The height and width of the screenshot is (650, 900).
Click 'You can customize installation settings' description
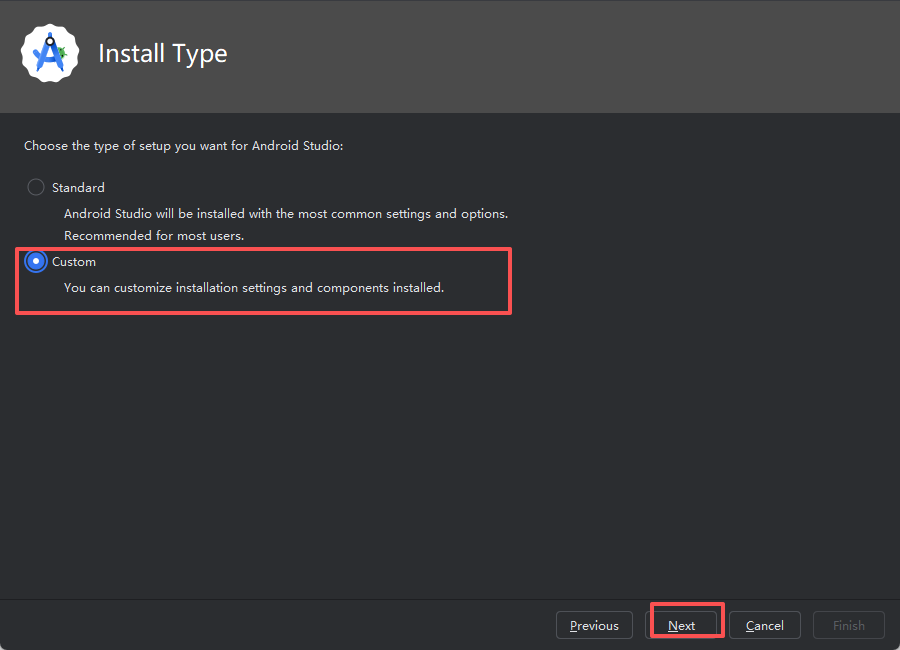coord(254,288)
